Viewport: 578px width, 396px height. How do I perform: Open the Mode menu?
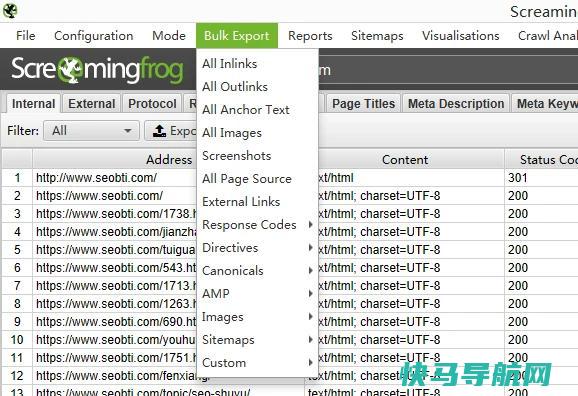click(x=169, y=36)
